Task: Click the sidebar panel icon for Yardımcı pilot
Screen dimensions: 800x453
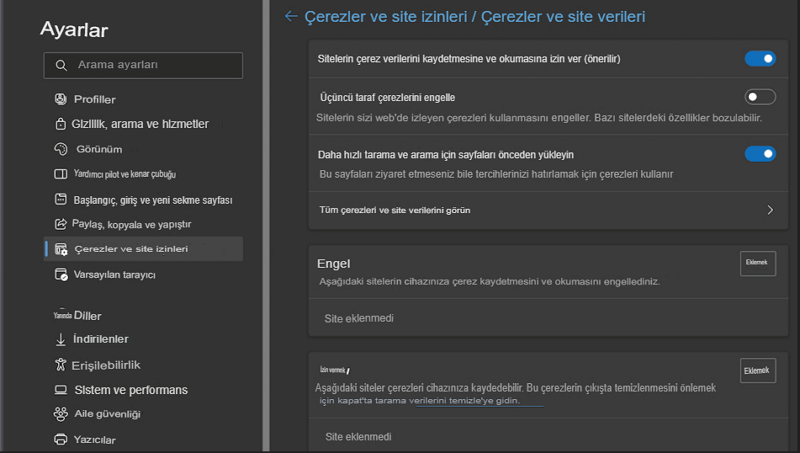Action: point(61,174)
